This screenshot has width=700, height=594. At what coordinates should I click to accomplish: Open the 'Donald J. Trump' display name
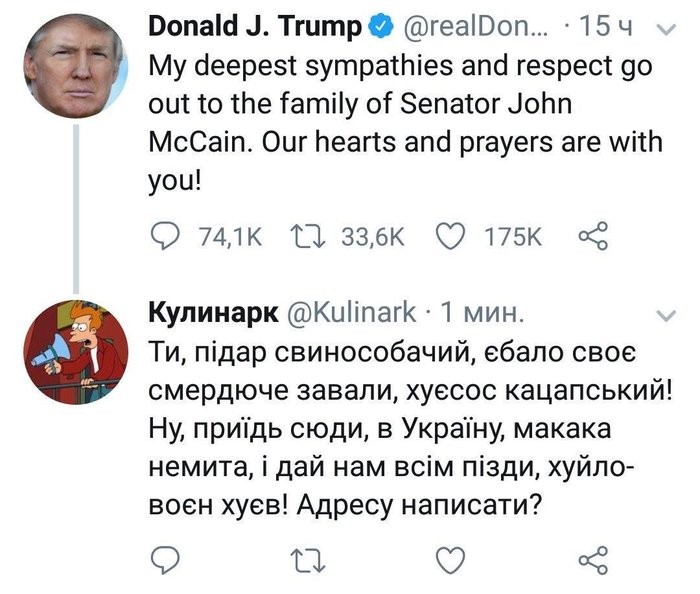click(254, 28)
